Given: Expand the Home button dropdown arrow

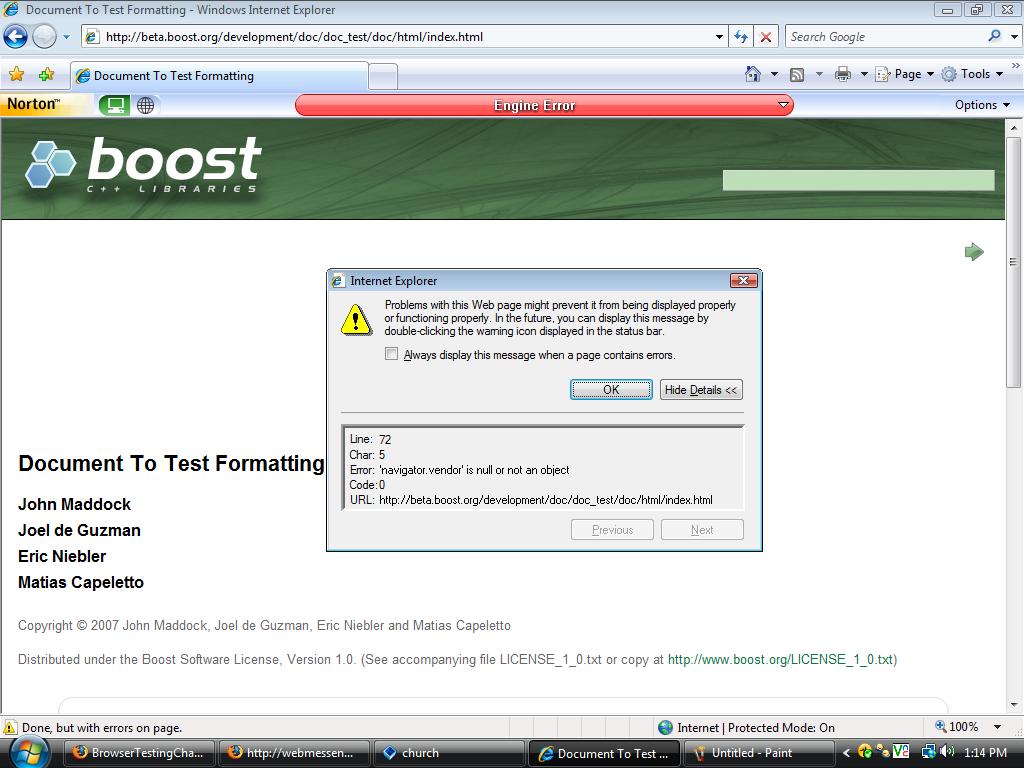Looking at the screenshot, I should 774,74.
